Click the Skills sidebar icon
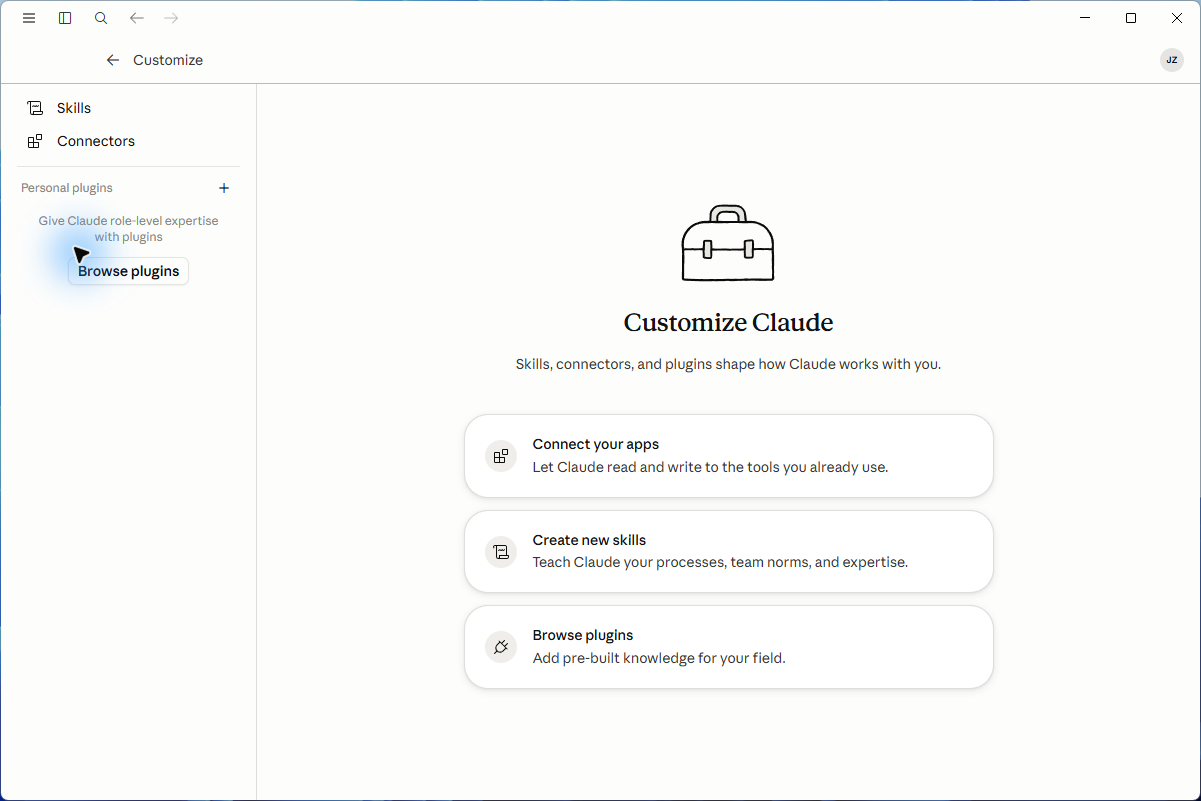This screenshot has width=1201, height=801. (35, 108)
